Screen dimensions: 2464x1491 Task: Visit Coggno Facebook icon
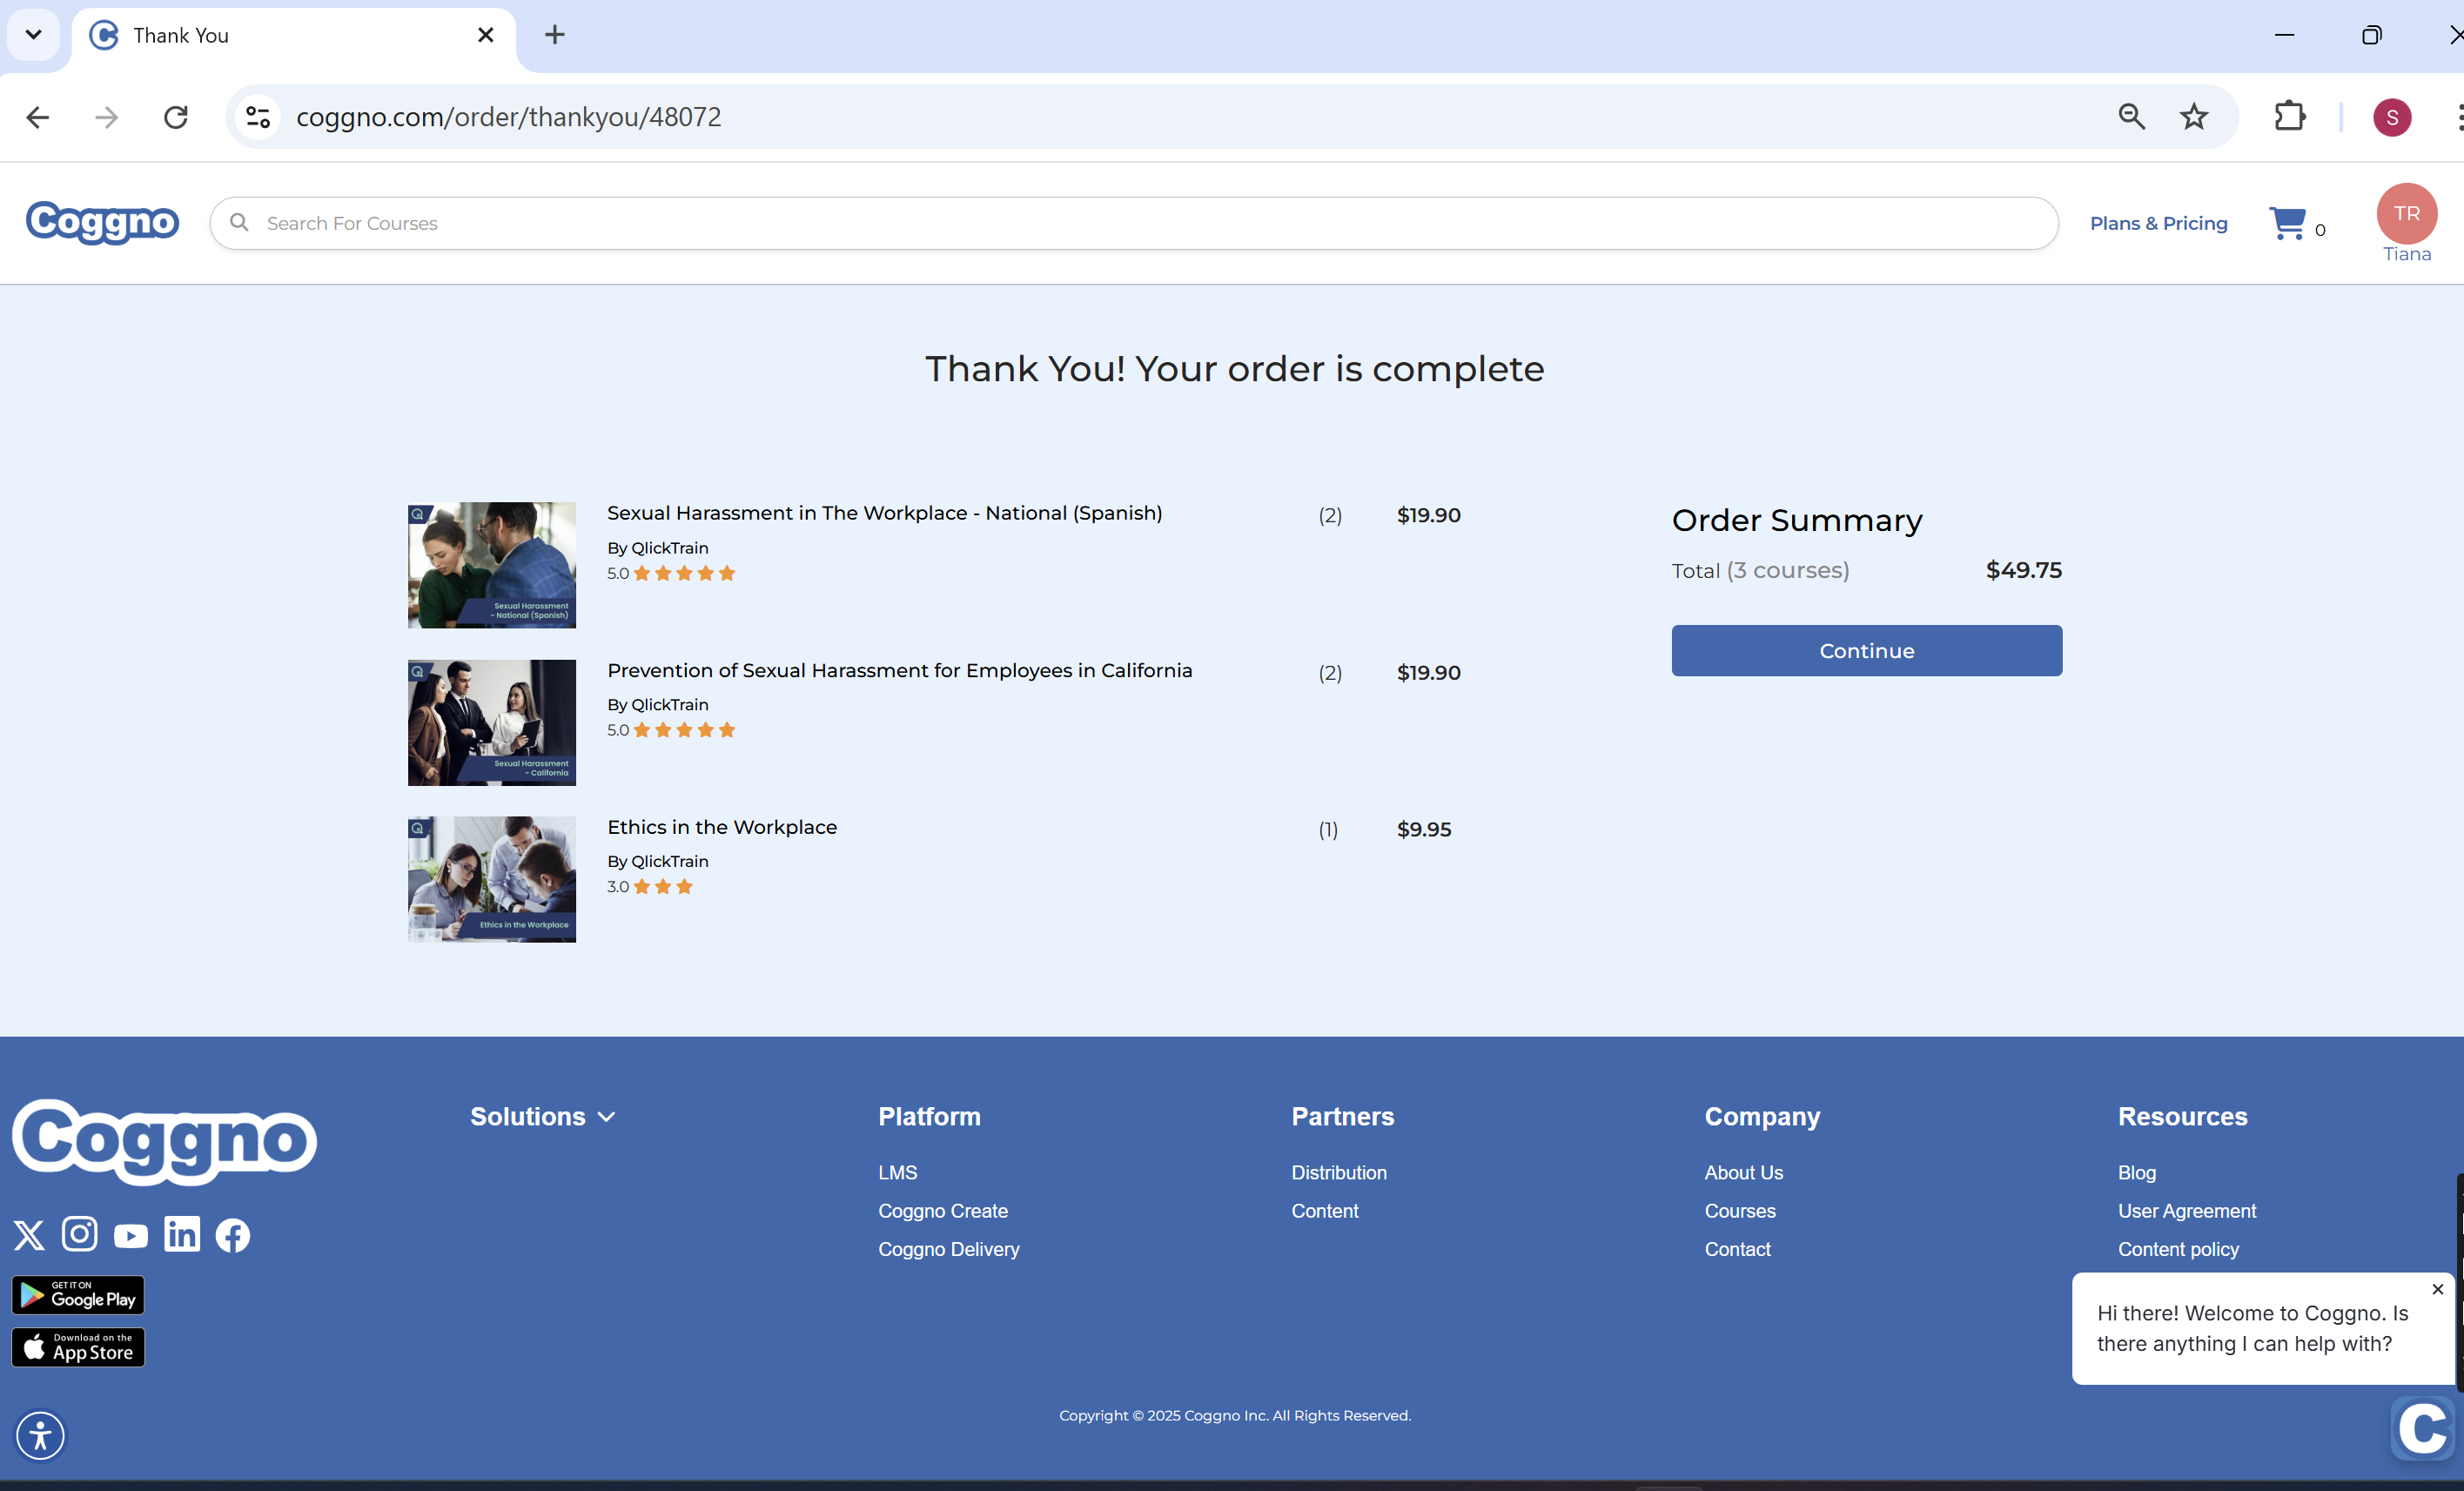click(x=233, y=1235)
